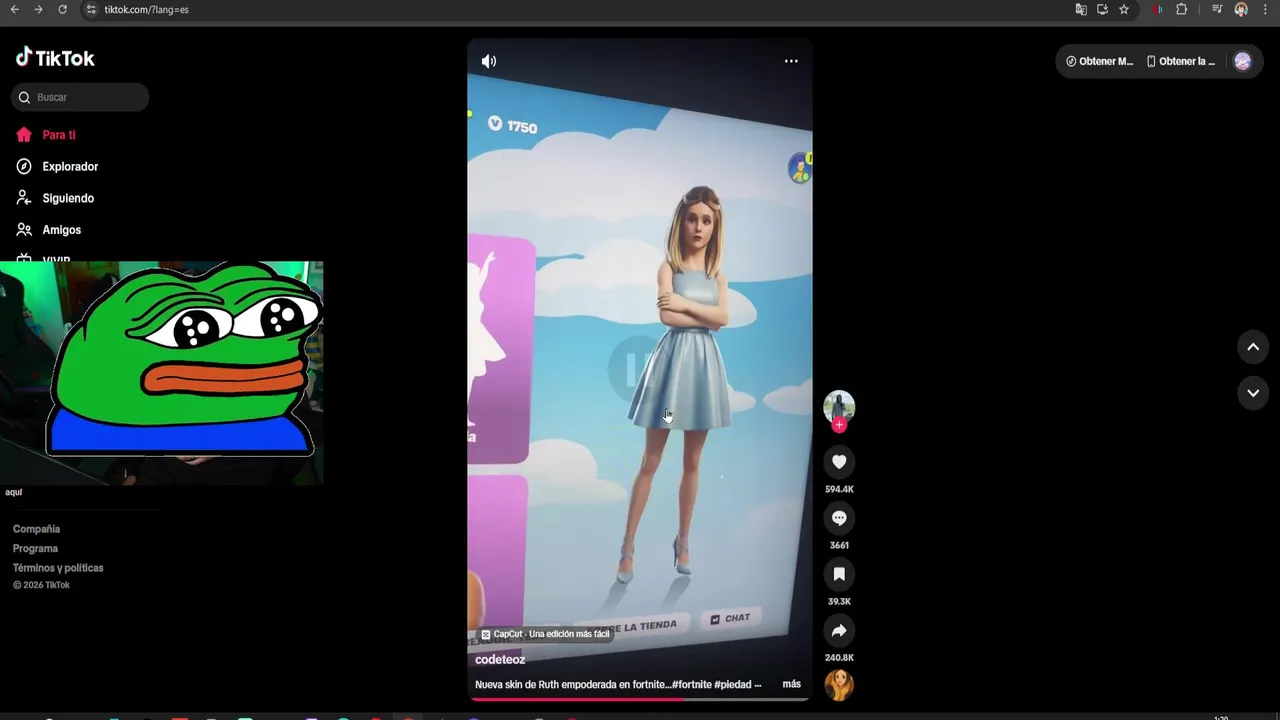Viewport: 1280px width, 720px height.
Task: Open Chrome three-dot menu
Action: coord(1266,9)
